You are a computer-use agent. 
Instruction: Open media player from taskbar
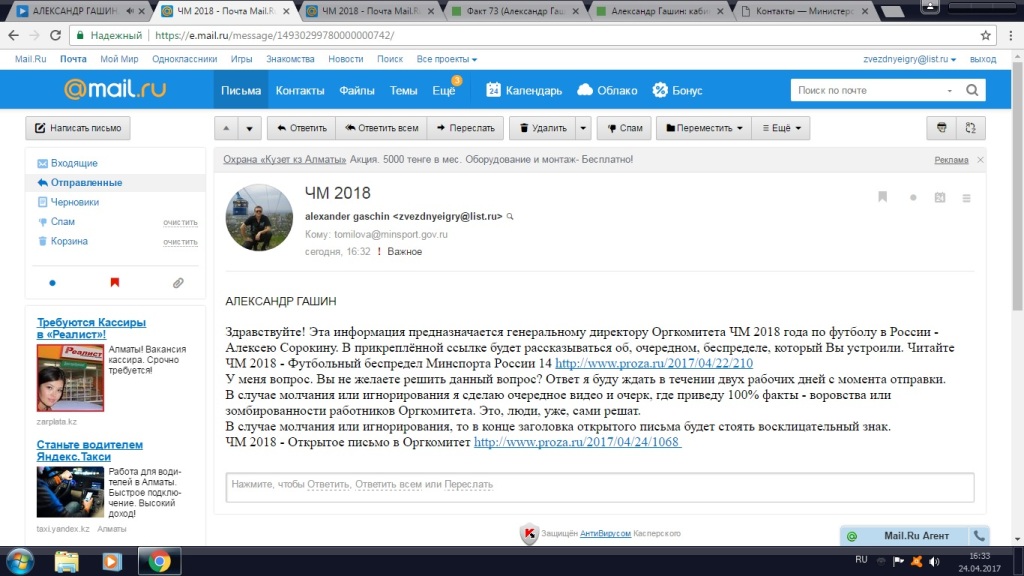pos(111,562)
